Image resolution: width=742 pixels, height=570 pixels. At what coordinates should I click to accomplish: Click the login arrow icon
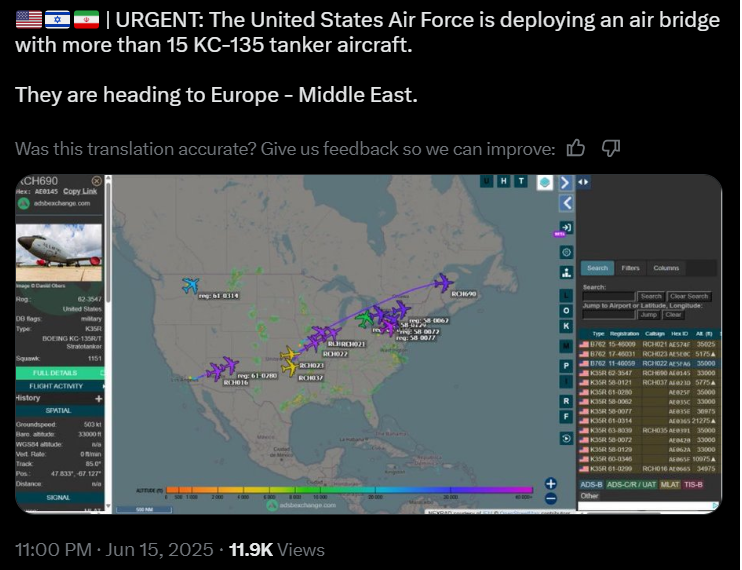coord(566,228)
